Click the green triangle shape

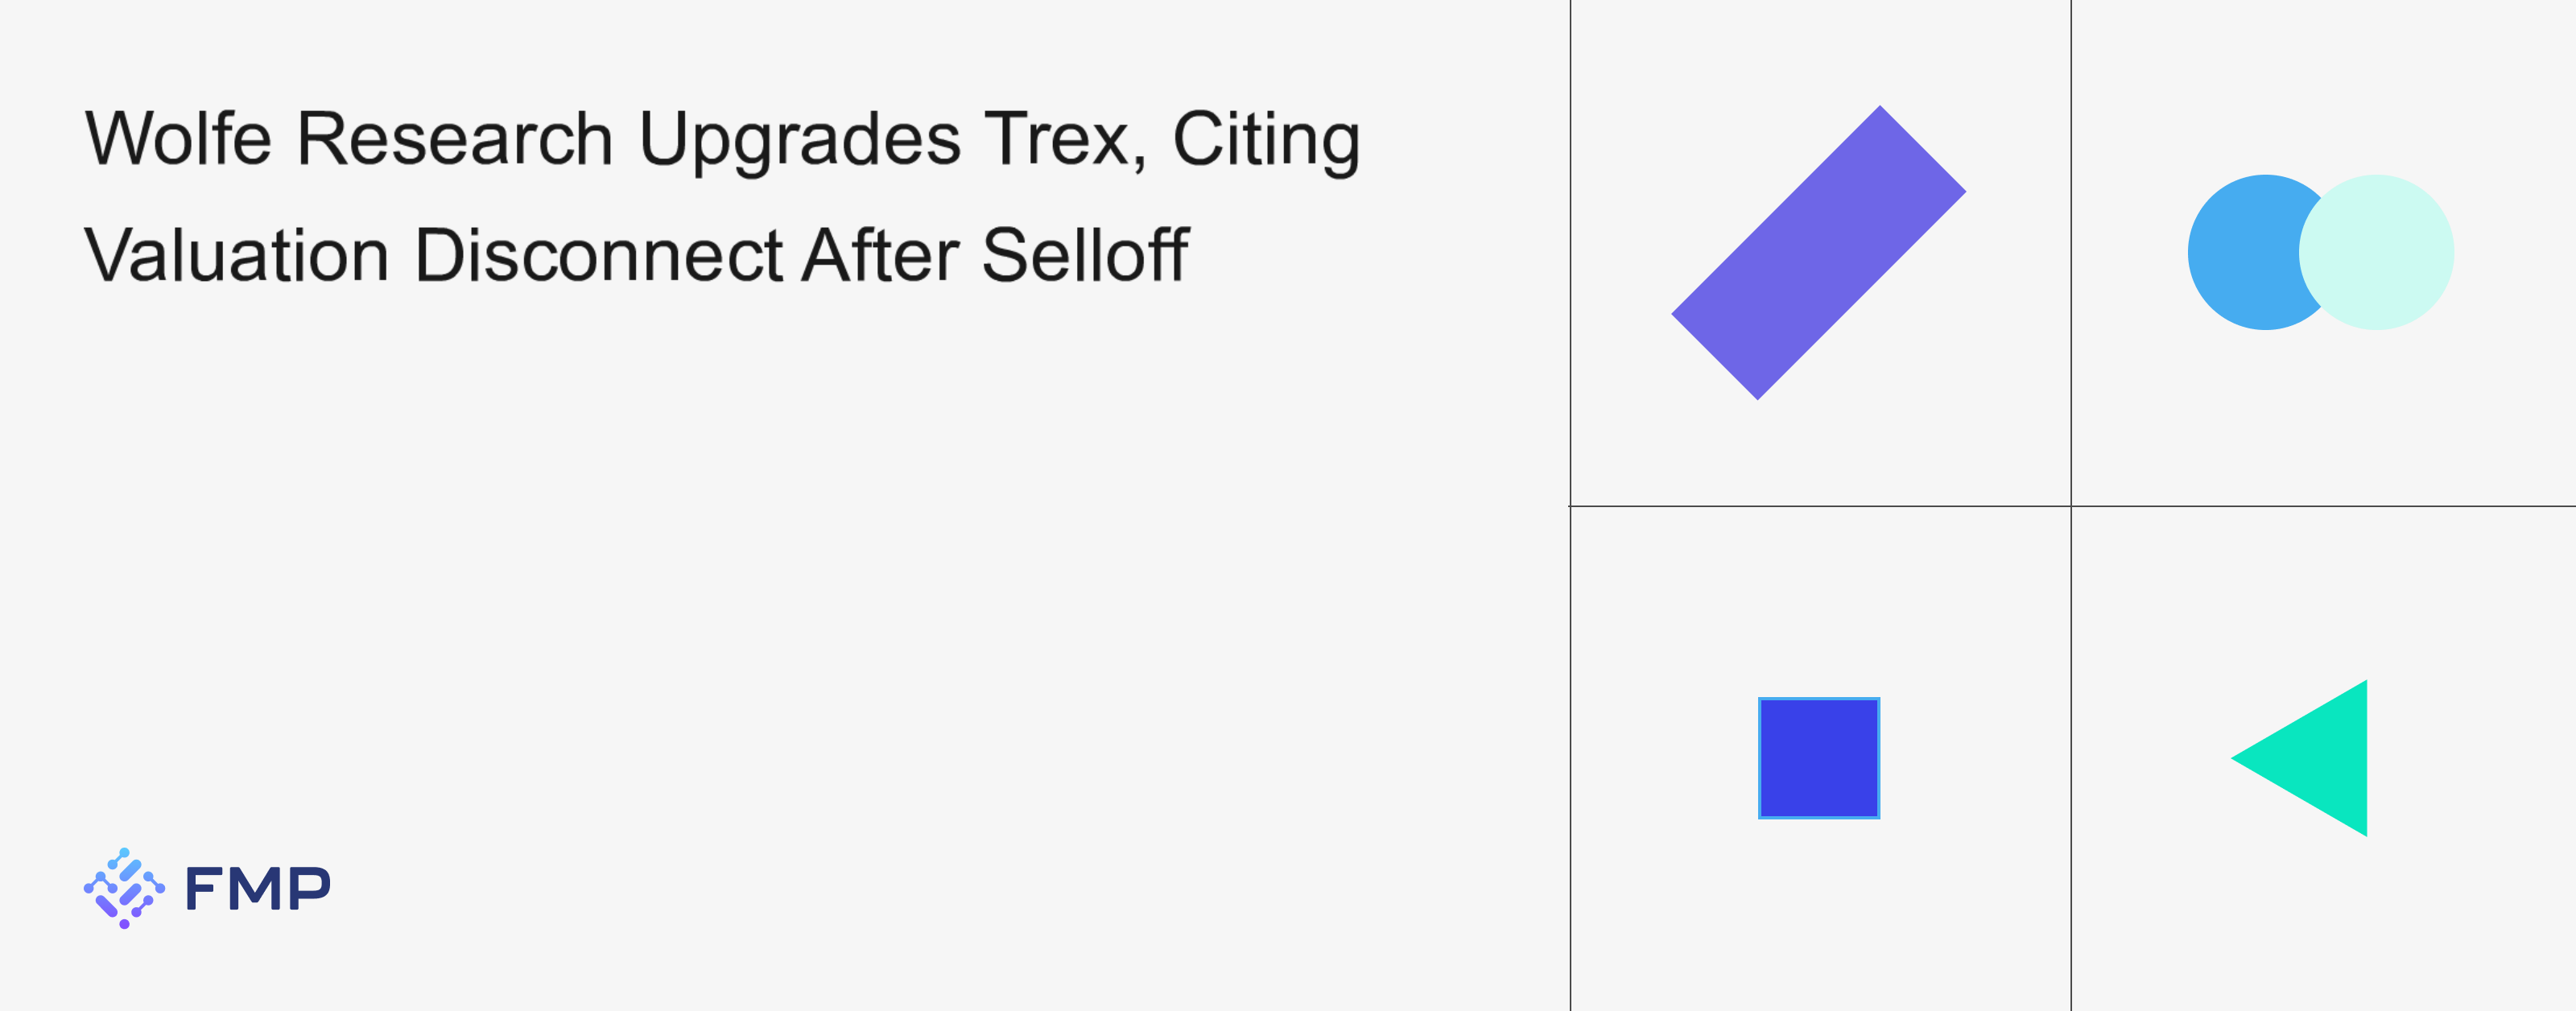[x=2320, y=758]
